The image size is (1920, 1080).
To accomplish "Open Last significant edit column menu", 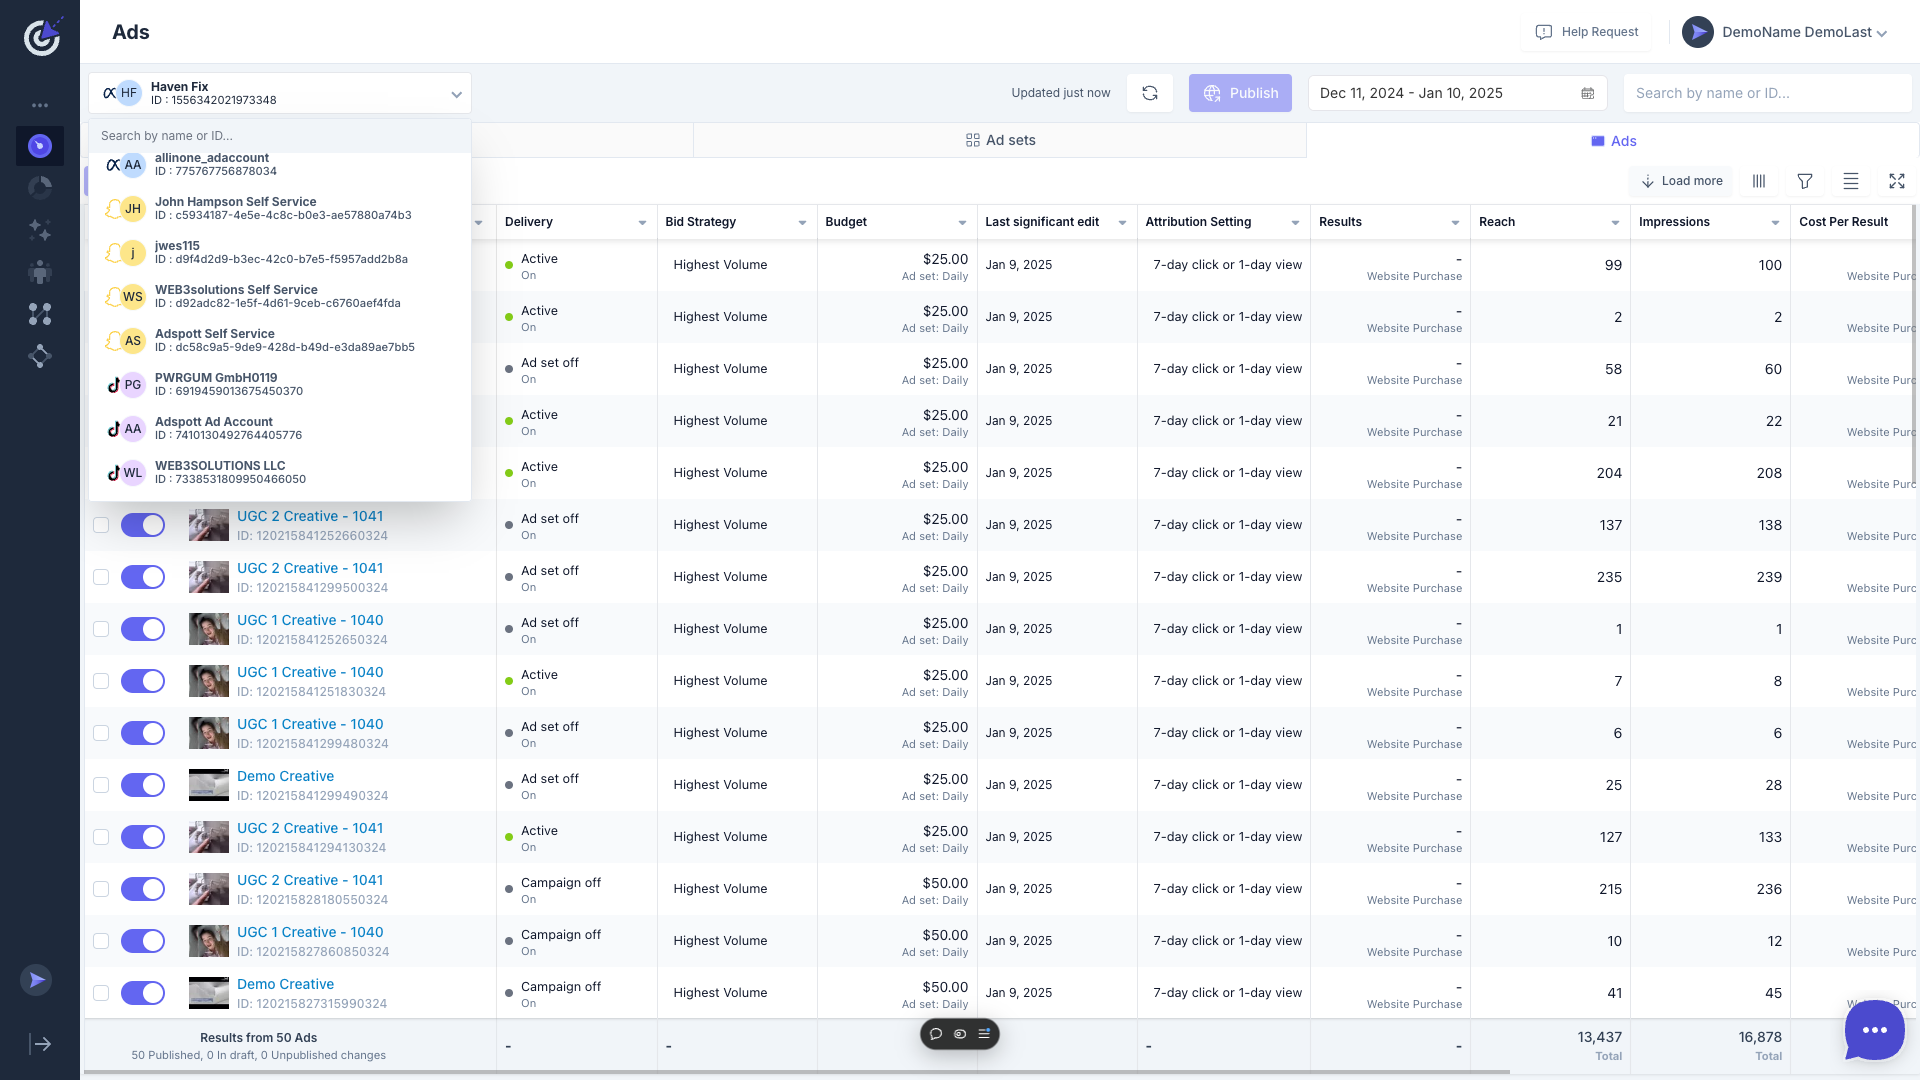I will point(1122,222).
